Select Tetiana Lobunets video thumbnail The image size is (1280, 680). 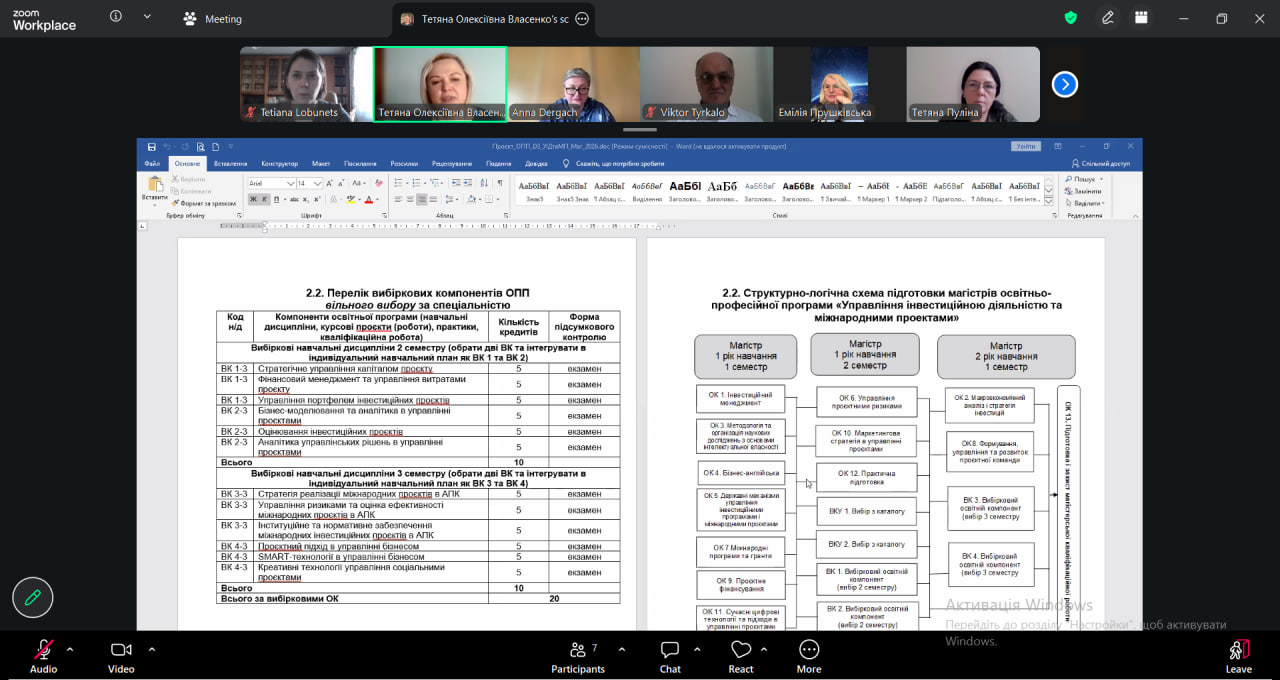(x=305, y=84)
